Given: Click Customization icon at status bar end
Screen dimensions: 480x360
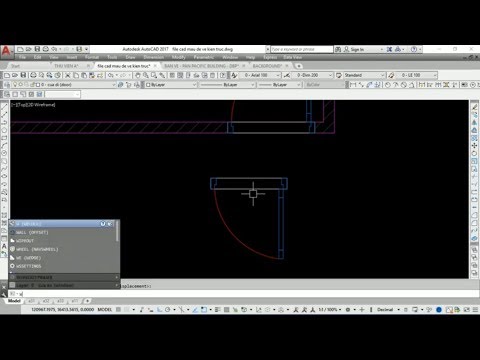Looking at the screenshot, I should click(475, 310).
